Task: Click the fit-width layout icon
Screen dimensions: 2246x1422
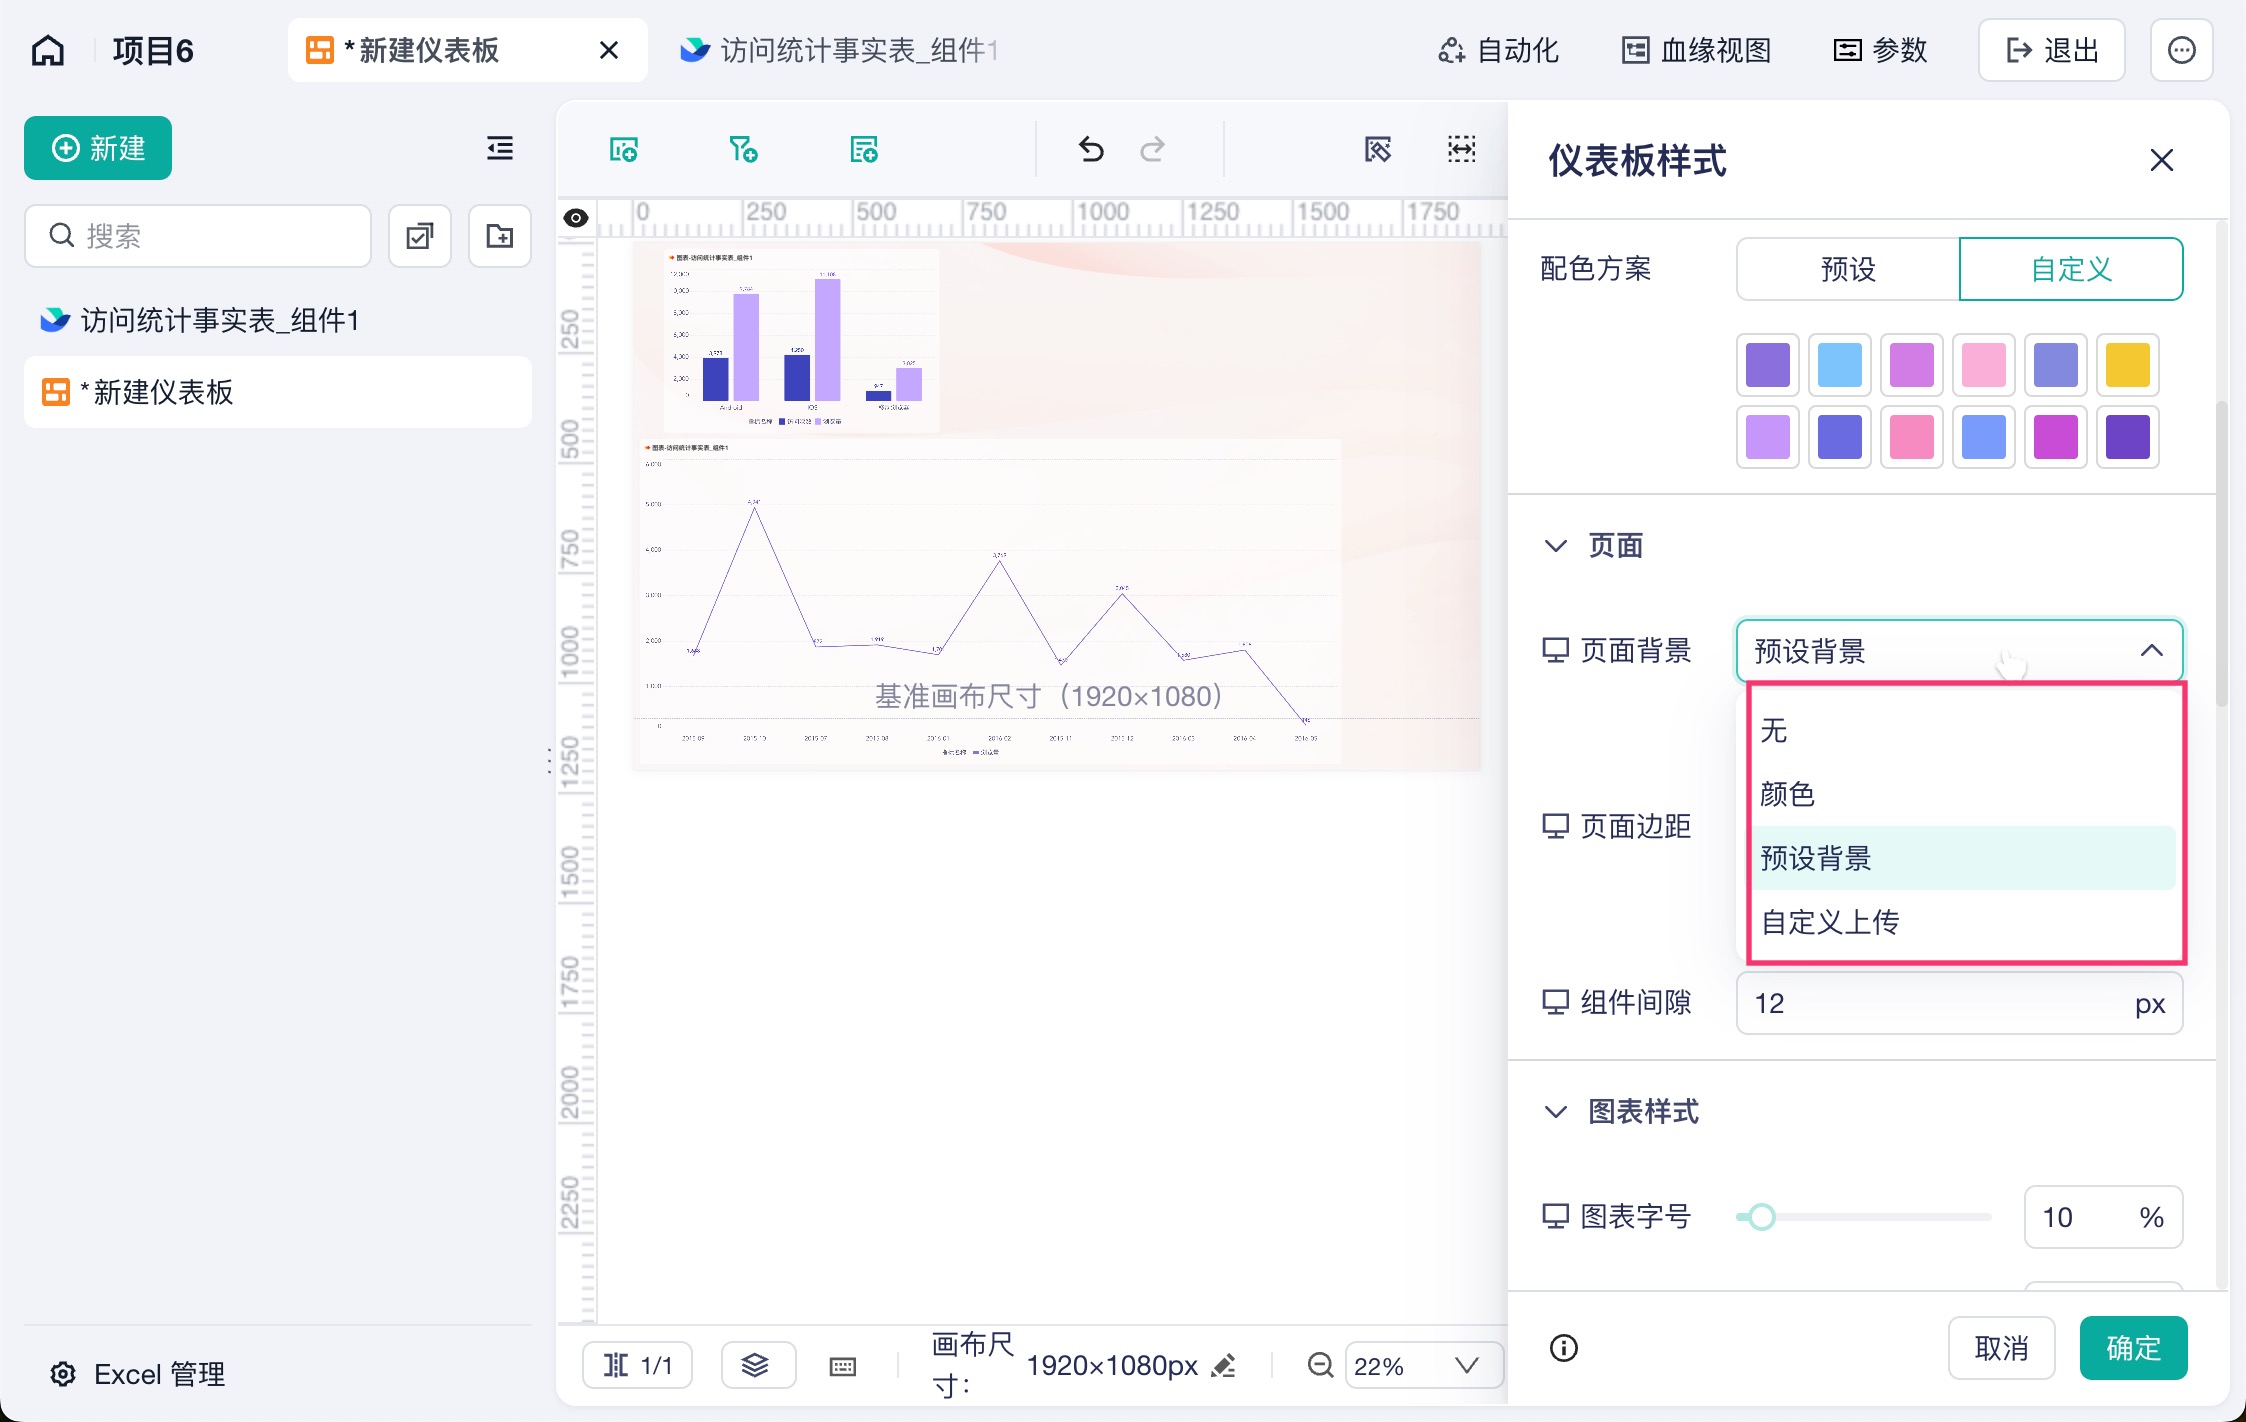Action: click(1462, 150)
